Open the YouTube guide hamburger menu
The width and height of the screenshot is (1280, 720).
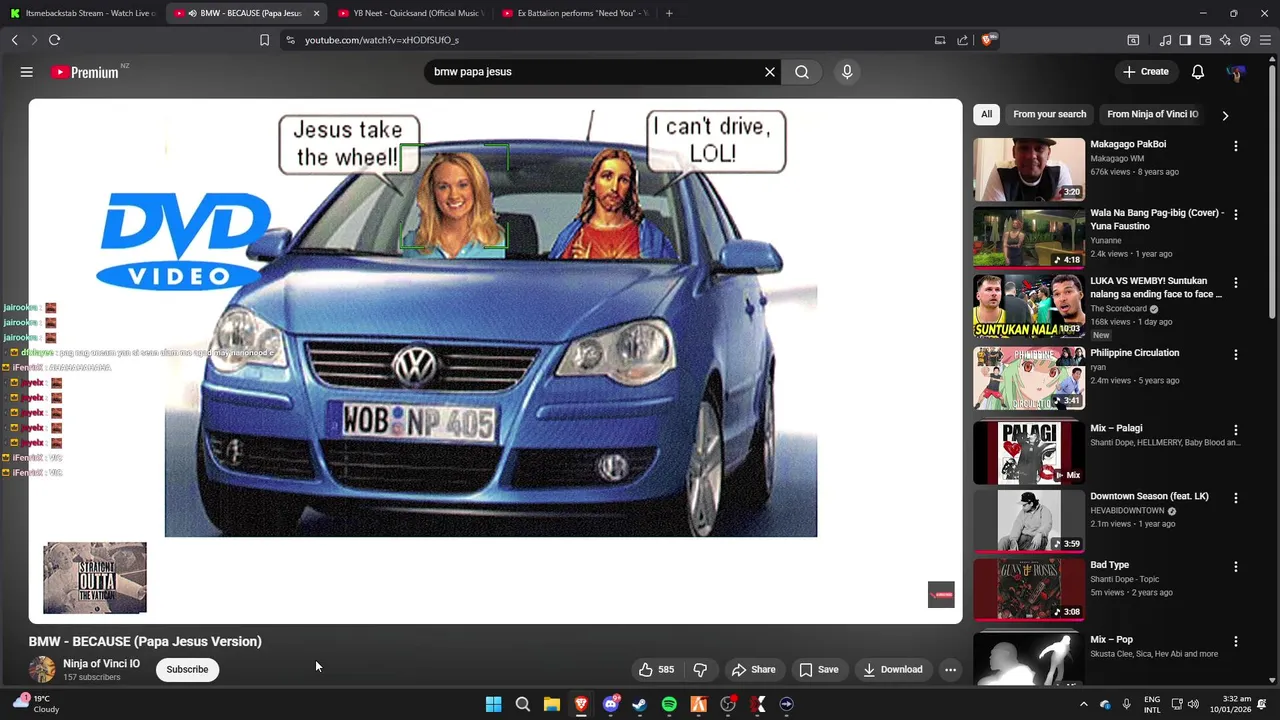(27, 72)
